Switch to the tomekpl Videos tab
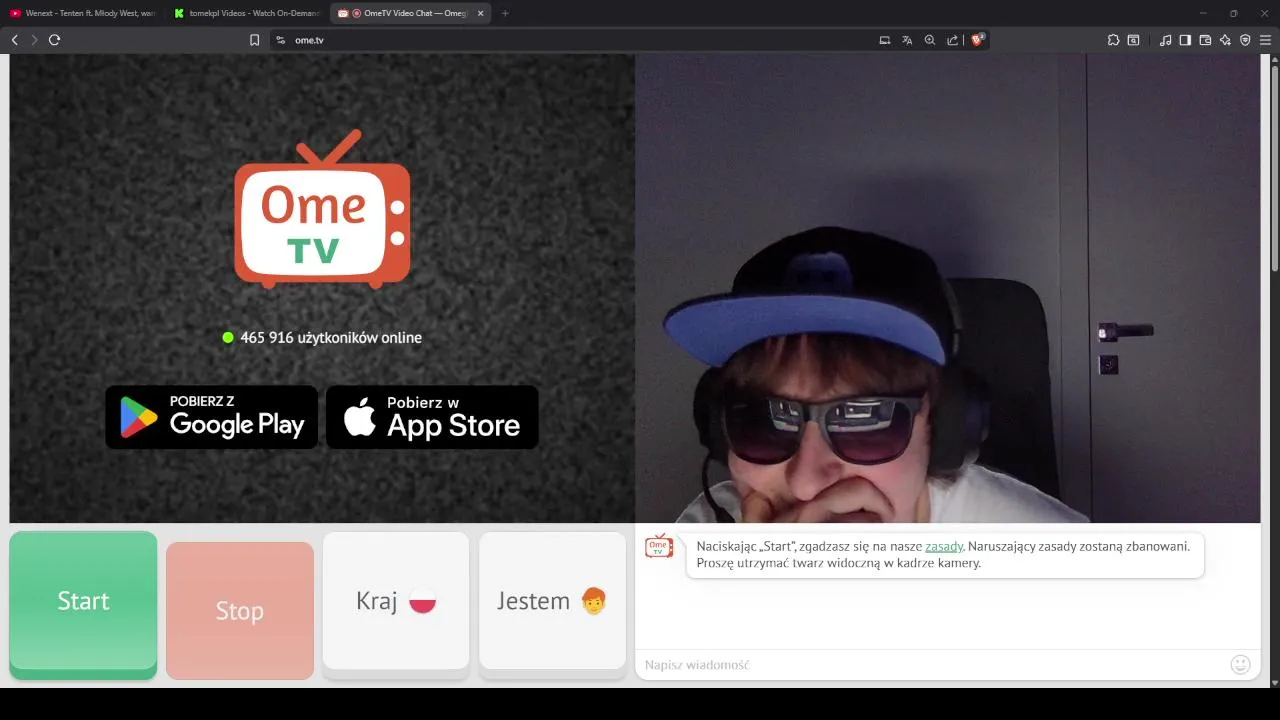1280x720 pixels. coord(246,13)
